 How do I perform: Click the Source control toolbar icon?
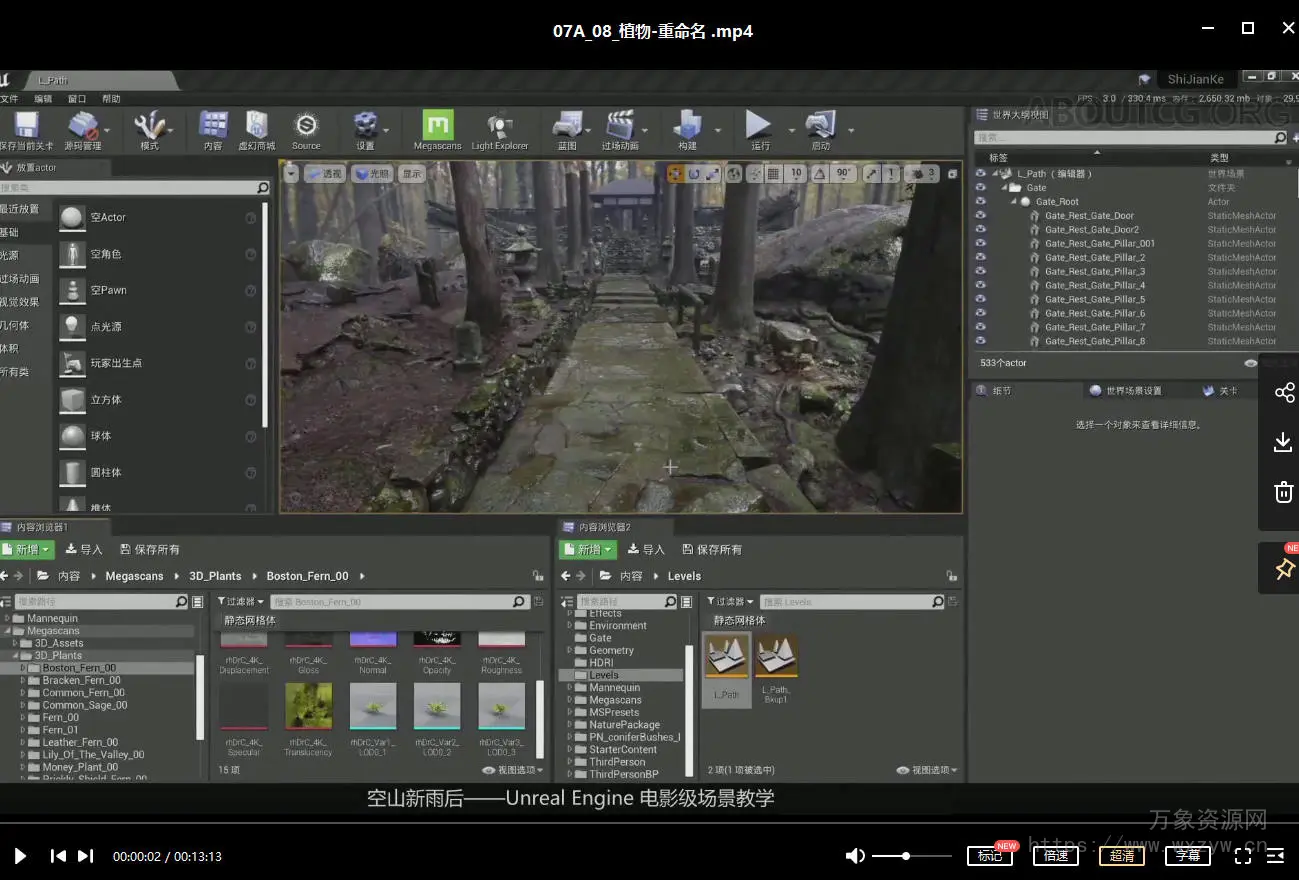[x=306, y=126]
